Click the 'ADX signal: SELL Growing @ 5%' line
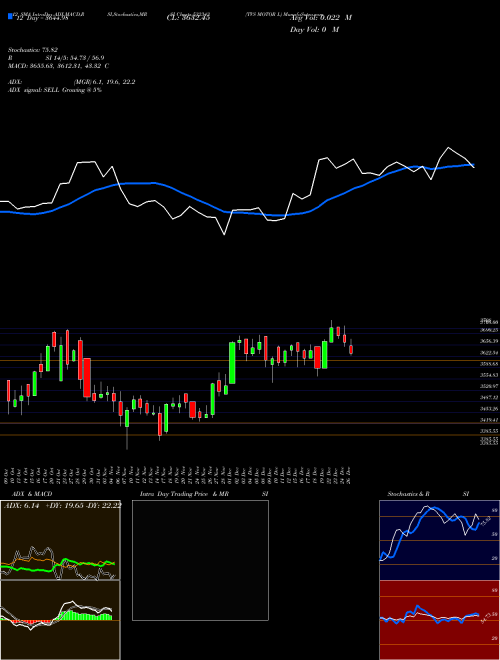Image resolution: width=500 pixels, height=660 pixels. click(55, 90)
